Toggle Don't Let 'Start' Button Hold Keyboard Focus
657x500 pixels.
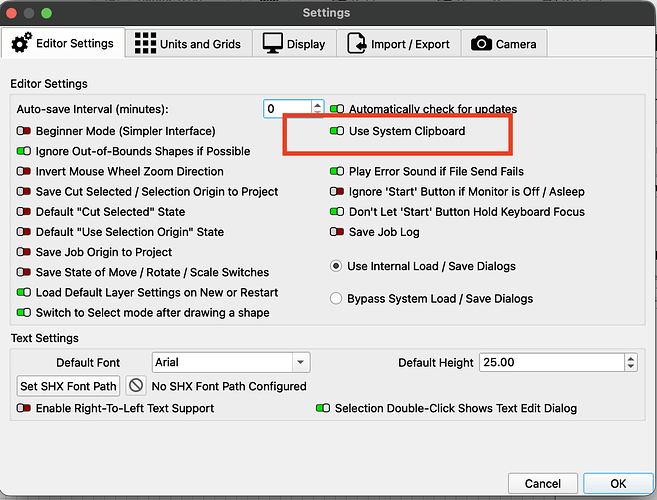click(337, 212)
